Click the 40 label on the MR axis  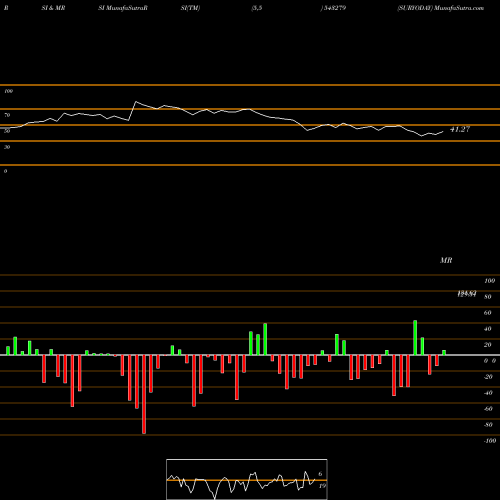click(488, 329)
